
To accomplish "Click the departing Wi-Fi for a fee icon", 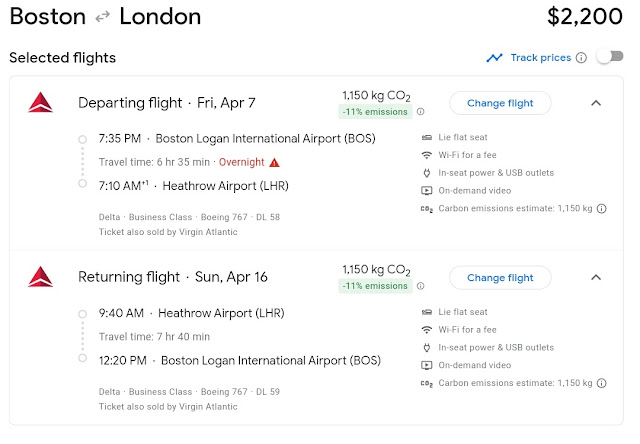I will tap(427, 155).
